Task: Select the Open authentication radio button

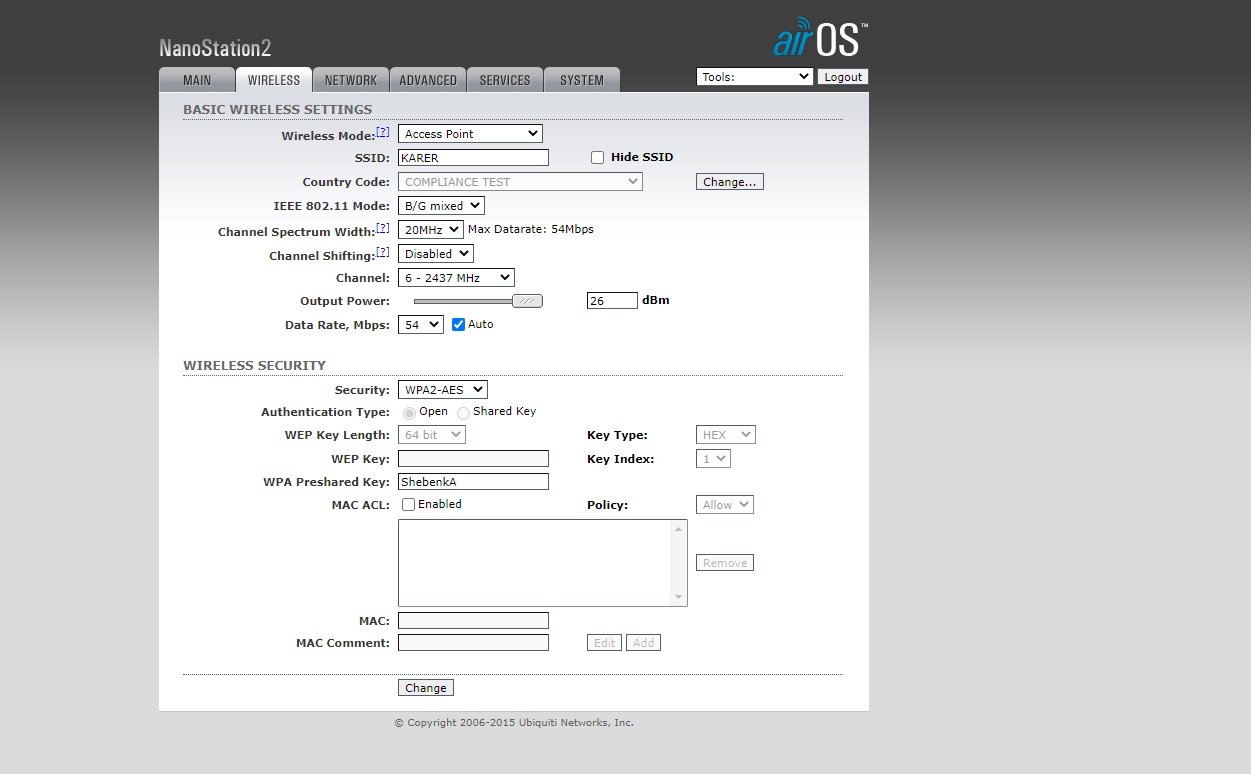Action: coord(410,413)
